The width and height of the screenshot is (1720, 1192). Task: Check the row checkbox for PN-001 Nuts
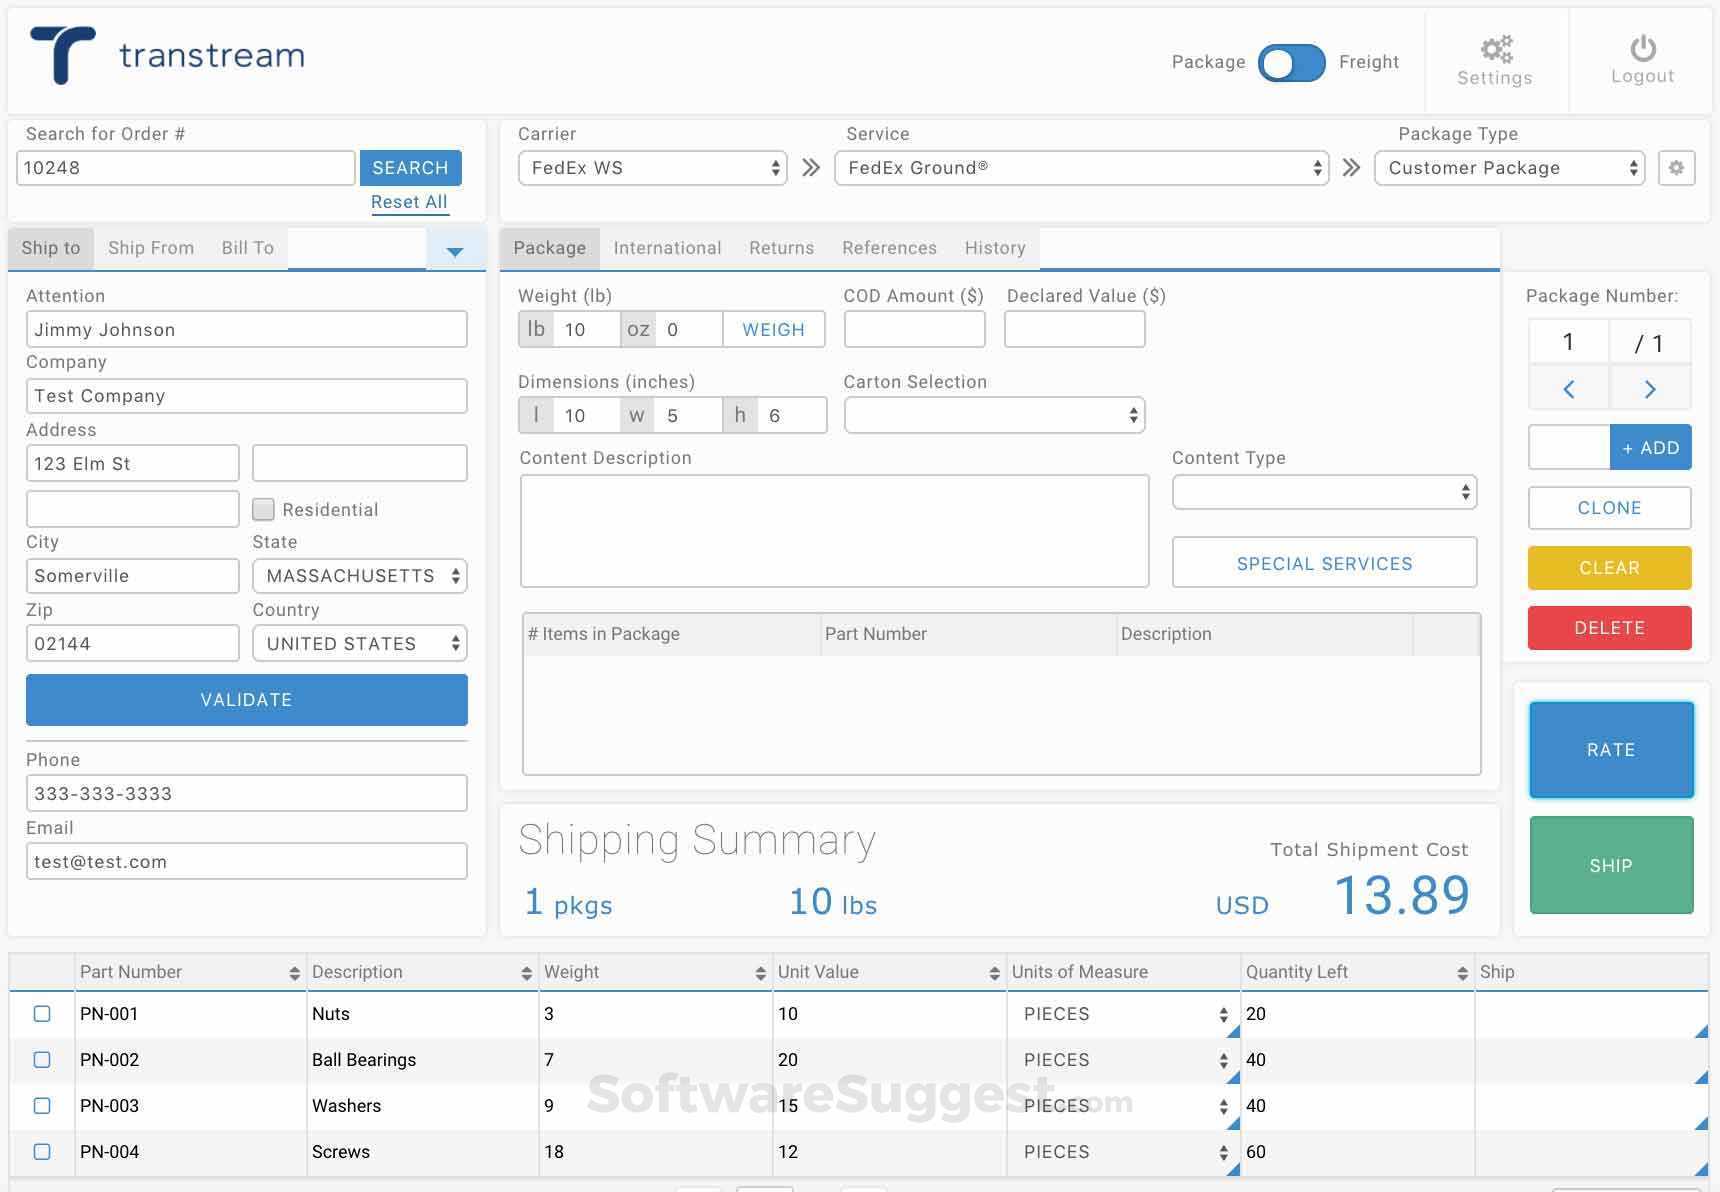41,1013
